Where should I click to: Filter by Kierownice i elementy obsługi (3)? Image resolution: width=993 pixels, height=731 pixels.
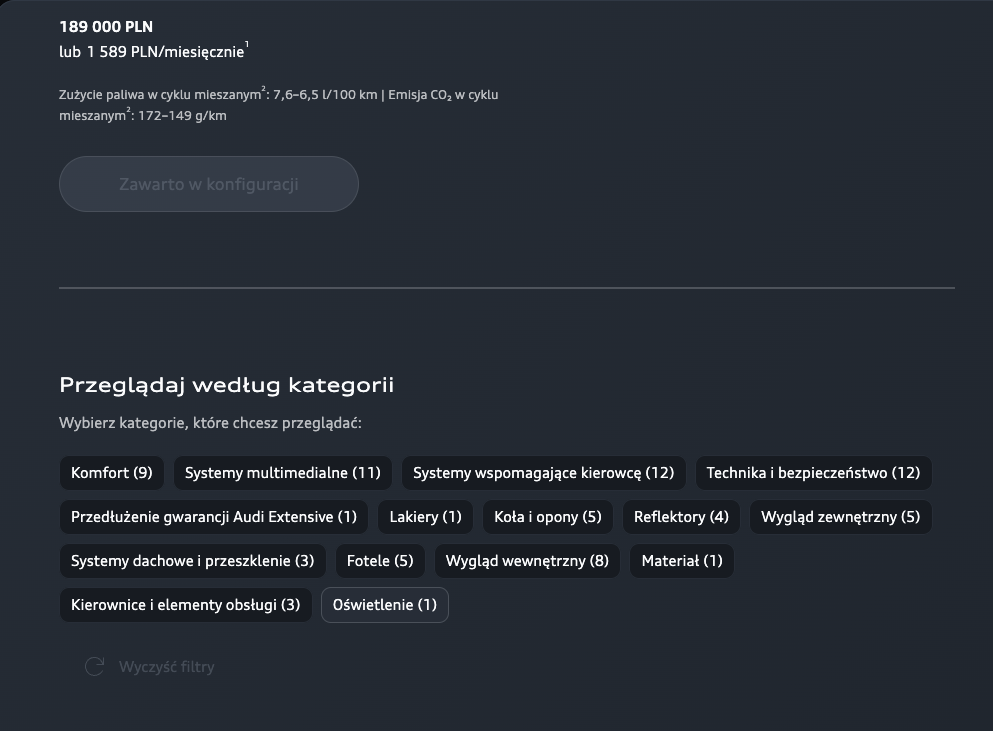[x=185, y=605]
